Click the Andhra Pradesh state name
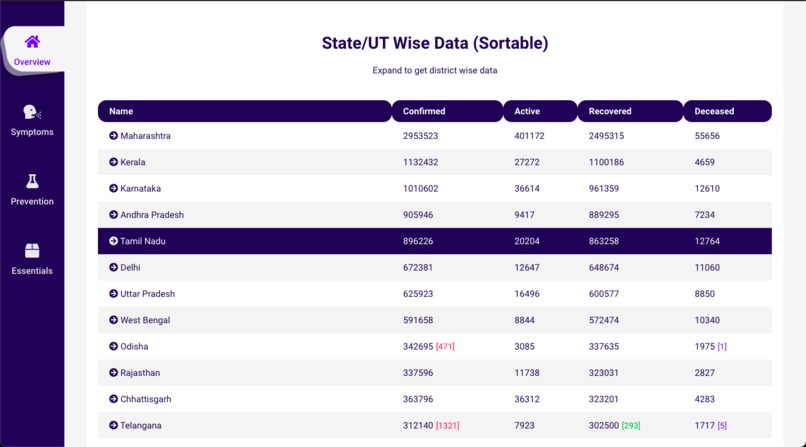806x447 pixels. pyautogui.click(x=152, y=215)
